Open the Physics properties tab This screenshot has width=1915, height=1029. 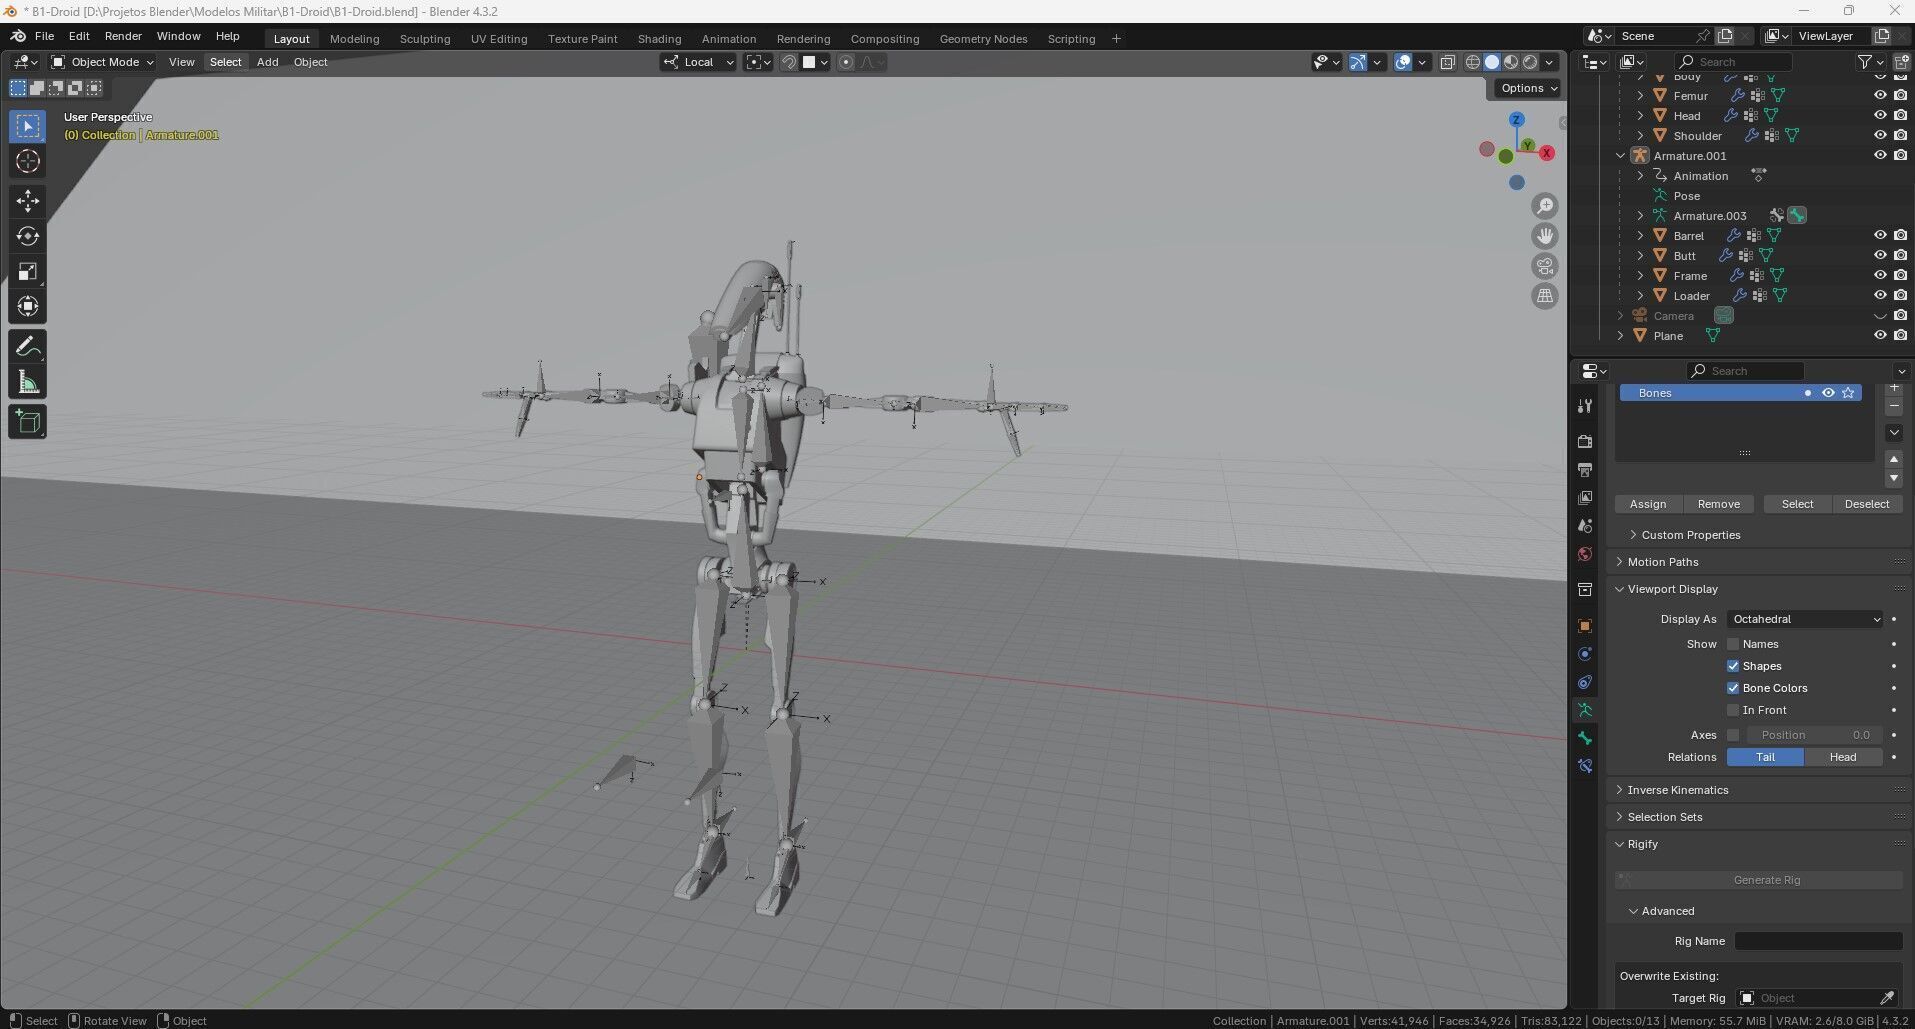coord(1585,654)
